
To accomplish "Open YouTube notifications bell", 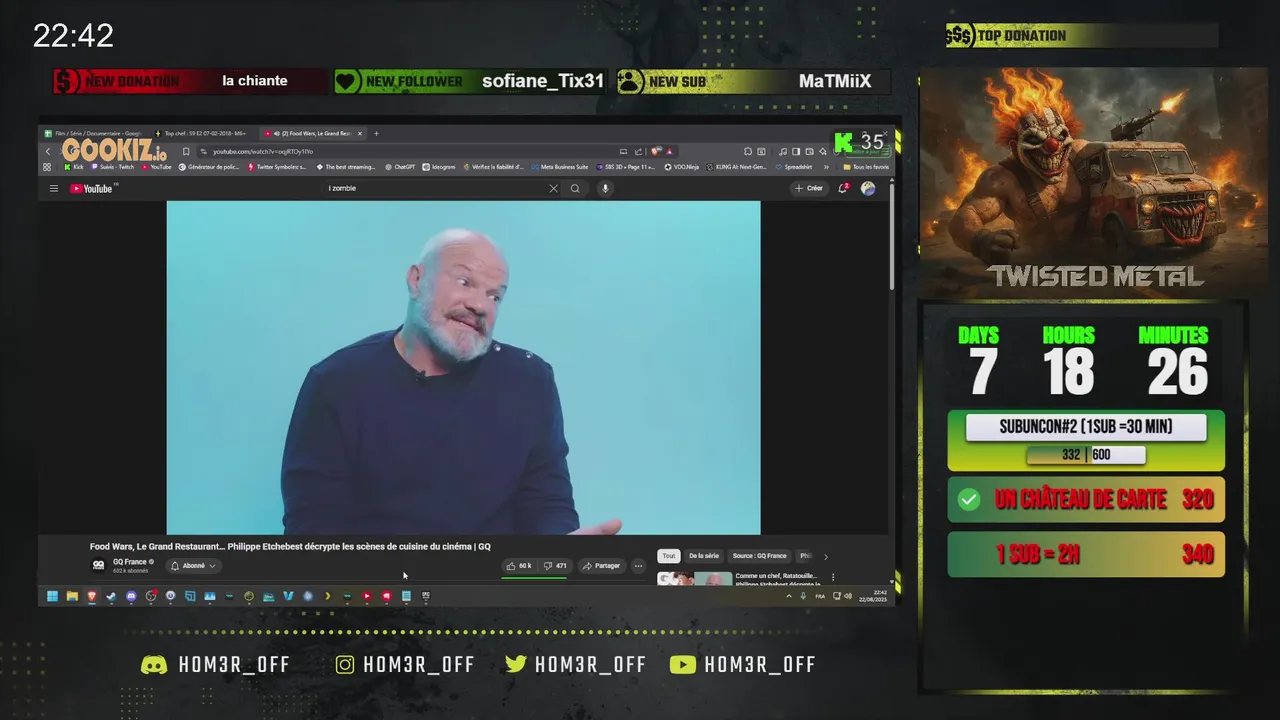I will tap(843, 188).
